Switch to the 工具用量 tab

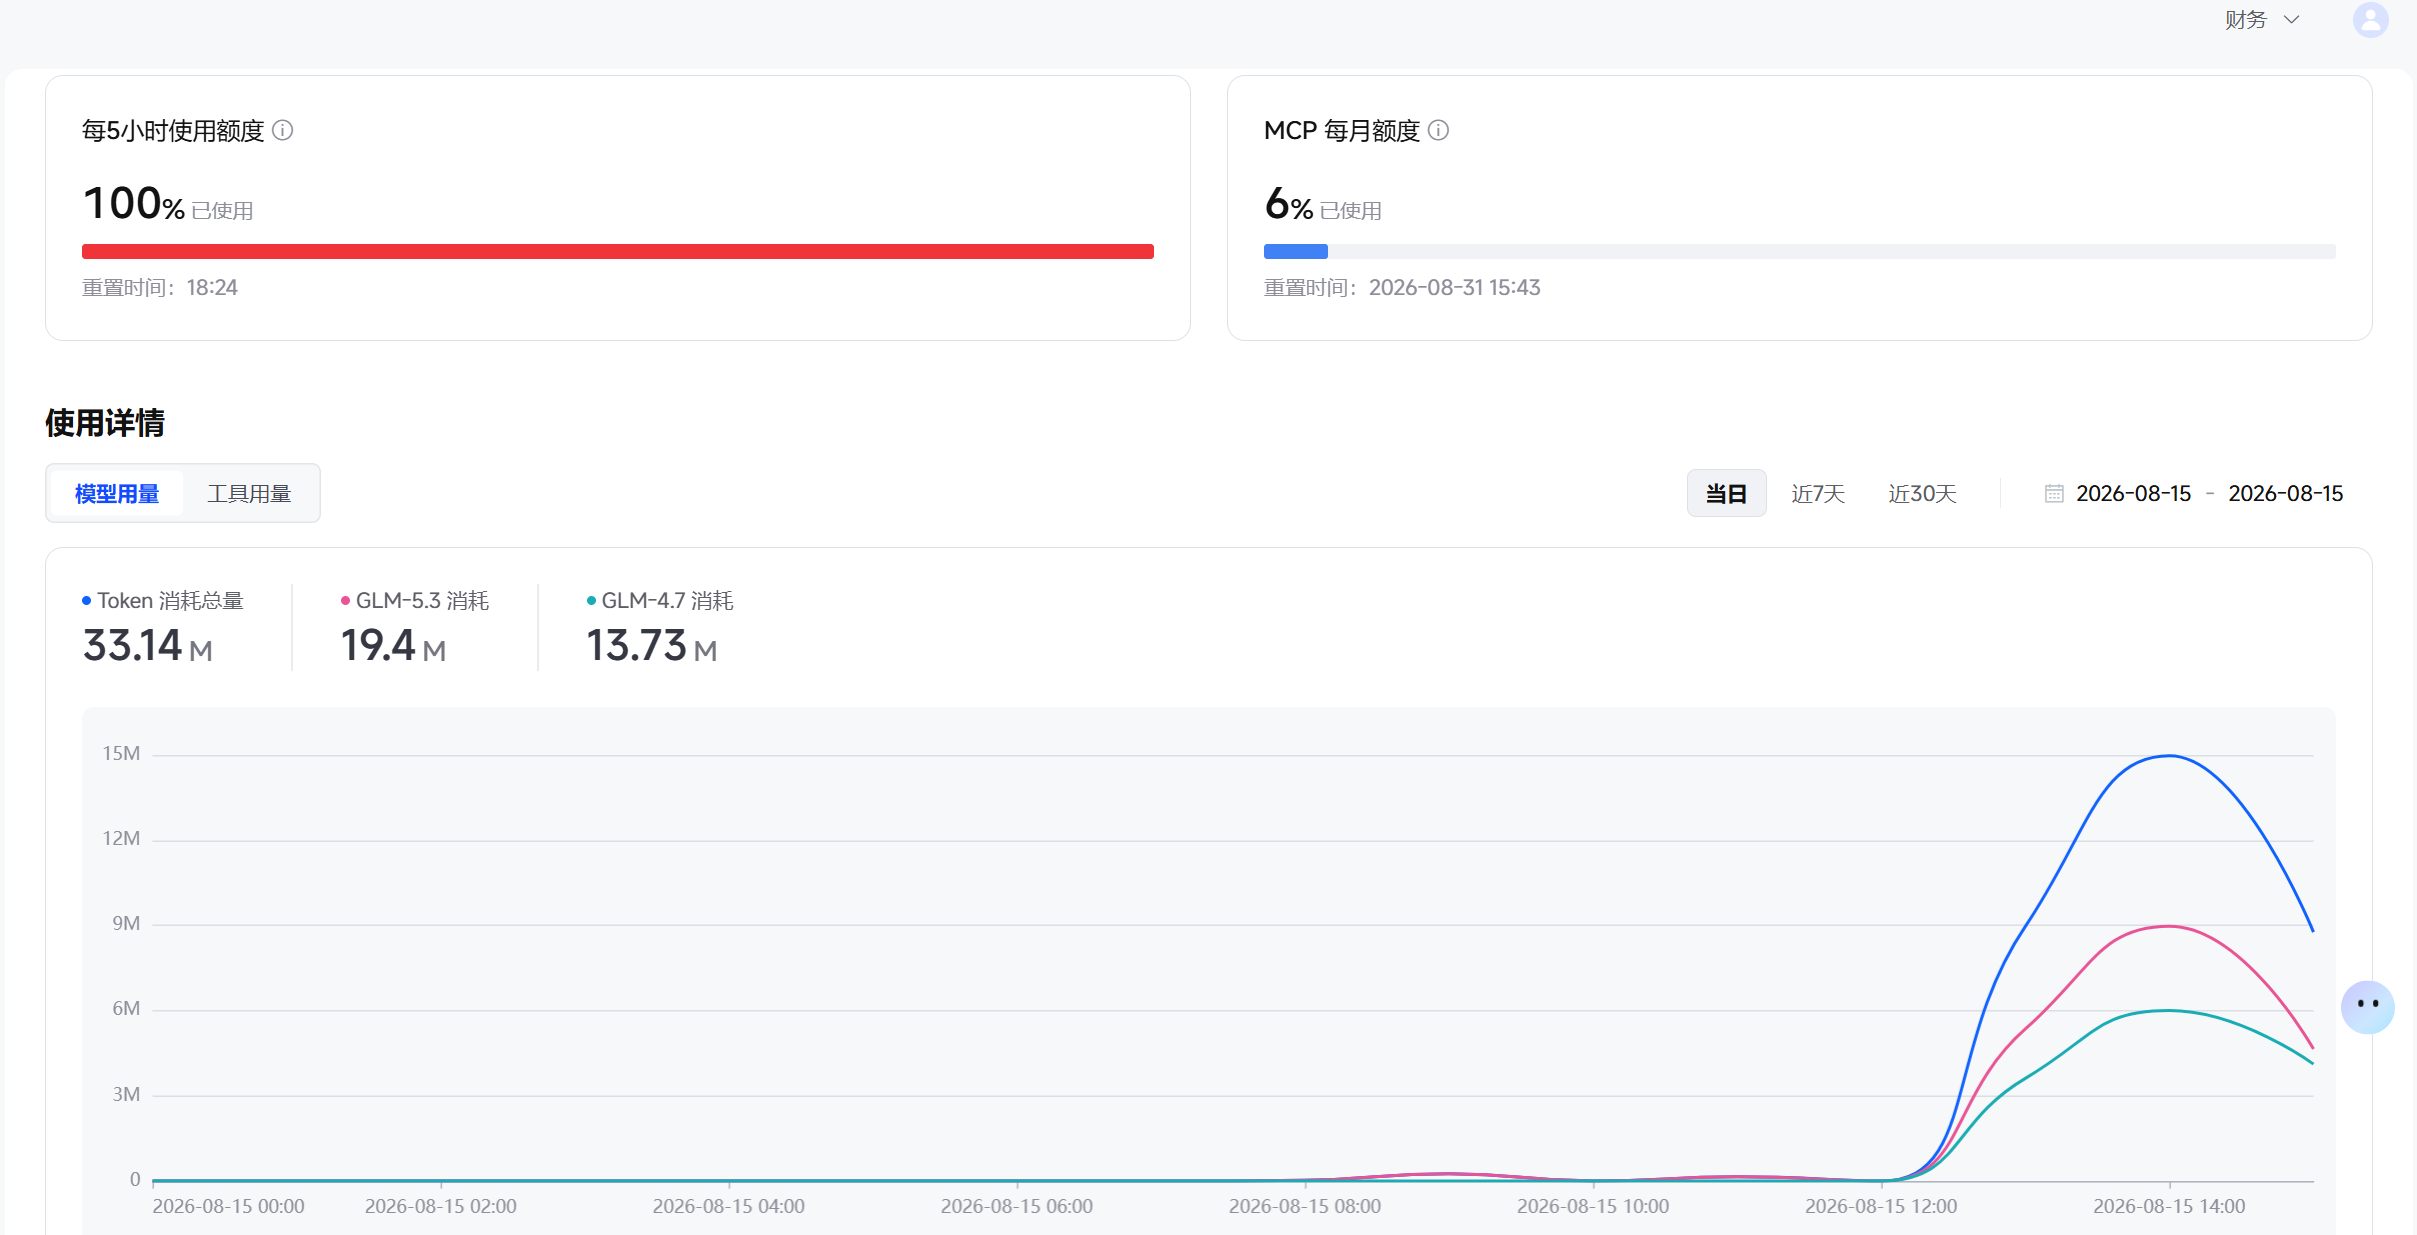coord(249,493)
